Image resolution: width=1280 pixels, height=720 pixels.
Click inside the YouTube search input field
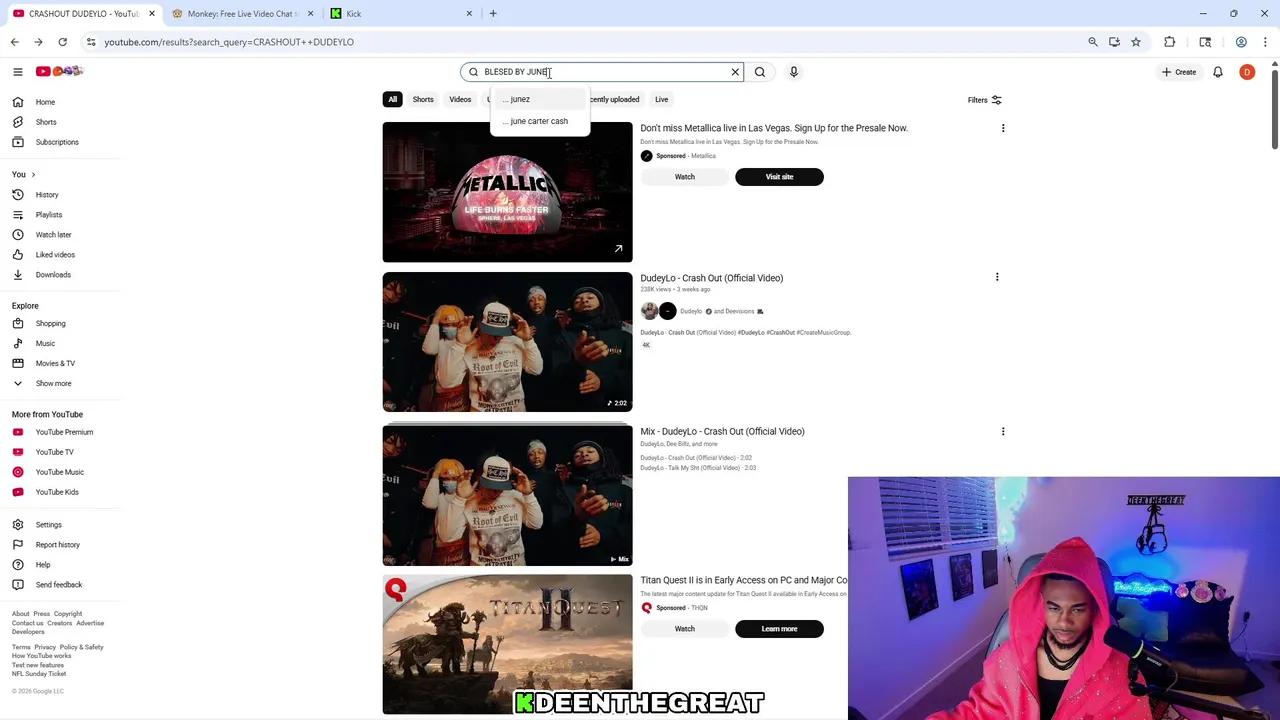click(x=603, y=72)
